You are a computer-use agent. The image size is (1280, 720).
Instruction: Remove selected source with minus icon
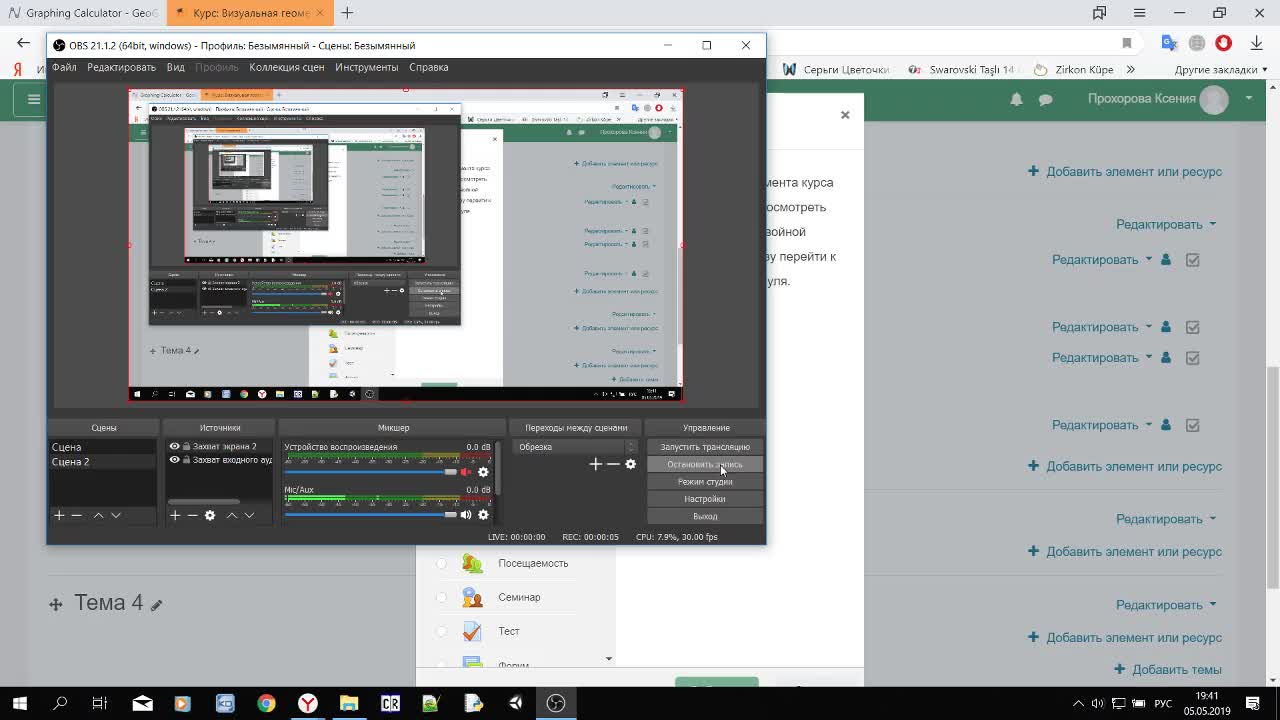192,515
